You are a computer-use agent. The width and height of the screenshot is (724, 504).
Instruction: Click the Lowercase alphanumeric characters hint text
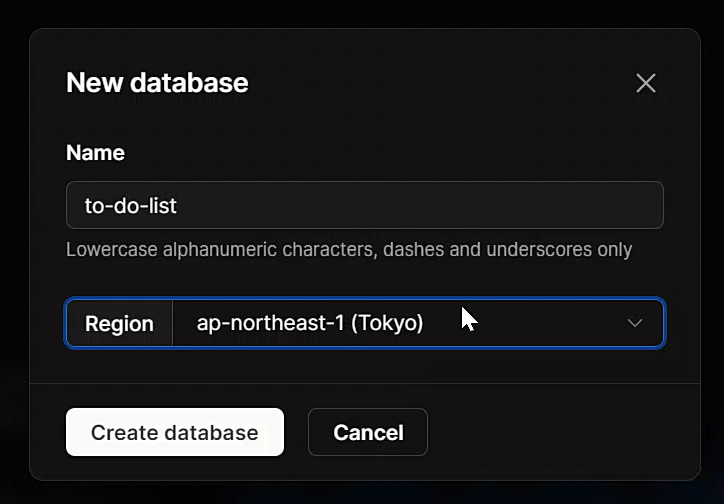(x=349, y=250)
